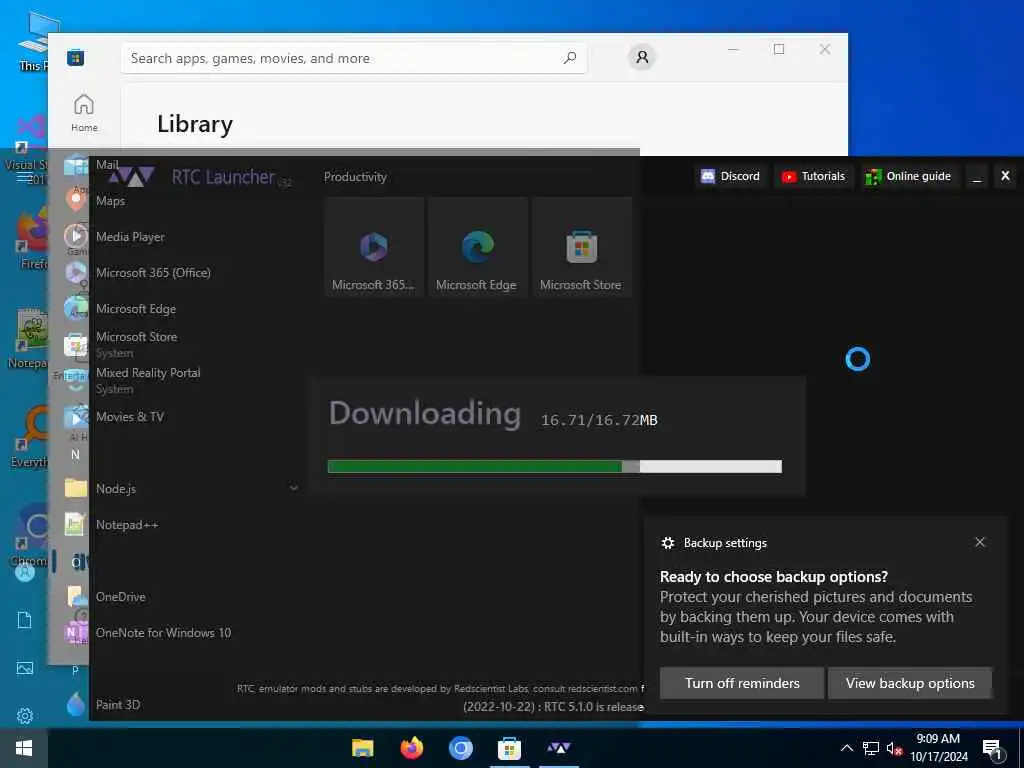
Task: Open Microsoft Store productivity tile
Action: click(x=581, y=248)
